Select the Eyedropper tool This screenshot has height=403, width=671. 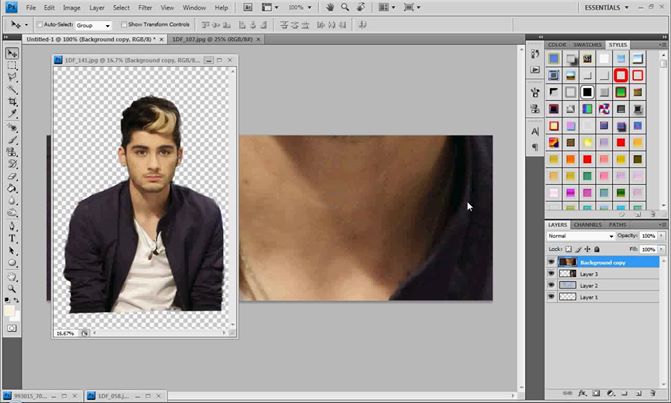coord(12,114)
